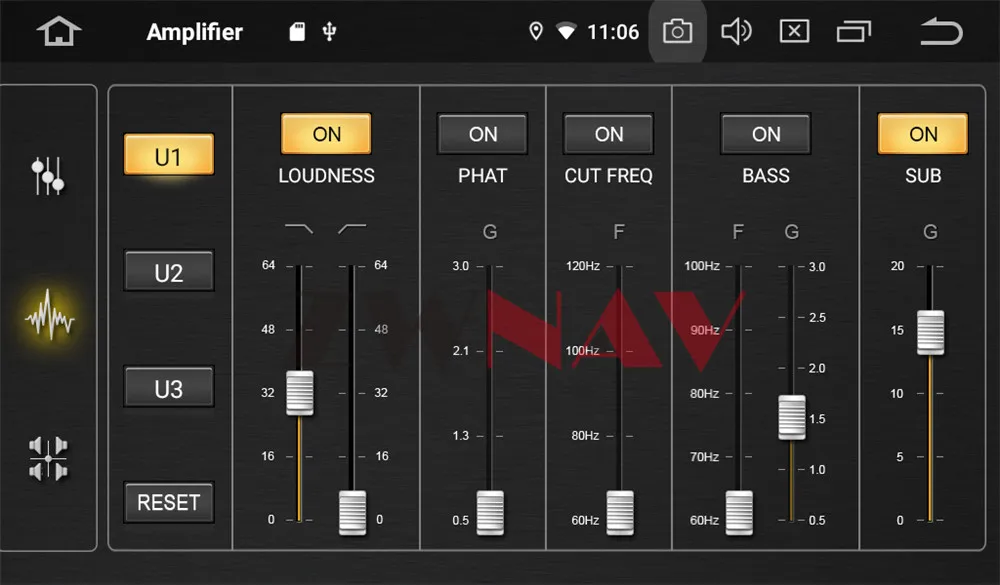Switch to the U3 user preset

pos(169,387)
